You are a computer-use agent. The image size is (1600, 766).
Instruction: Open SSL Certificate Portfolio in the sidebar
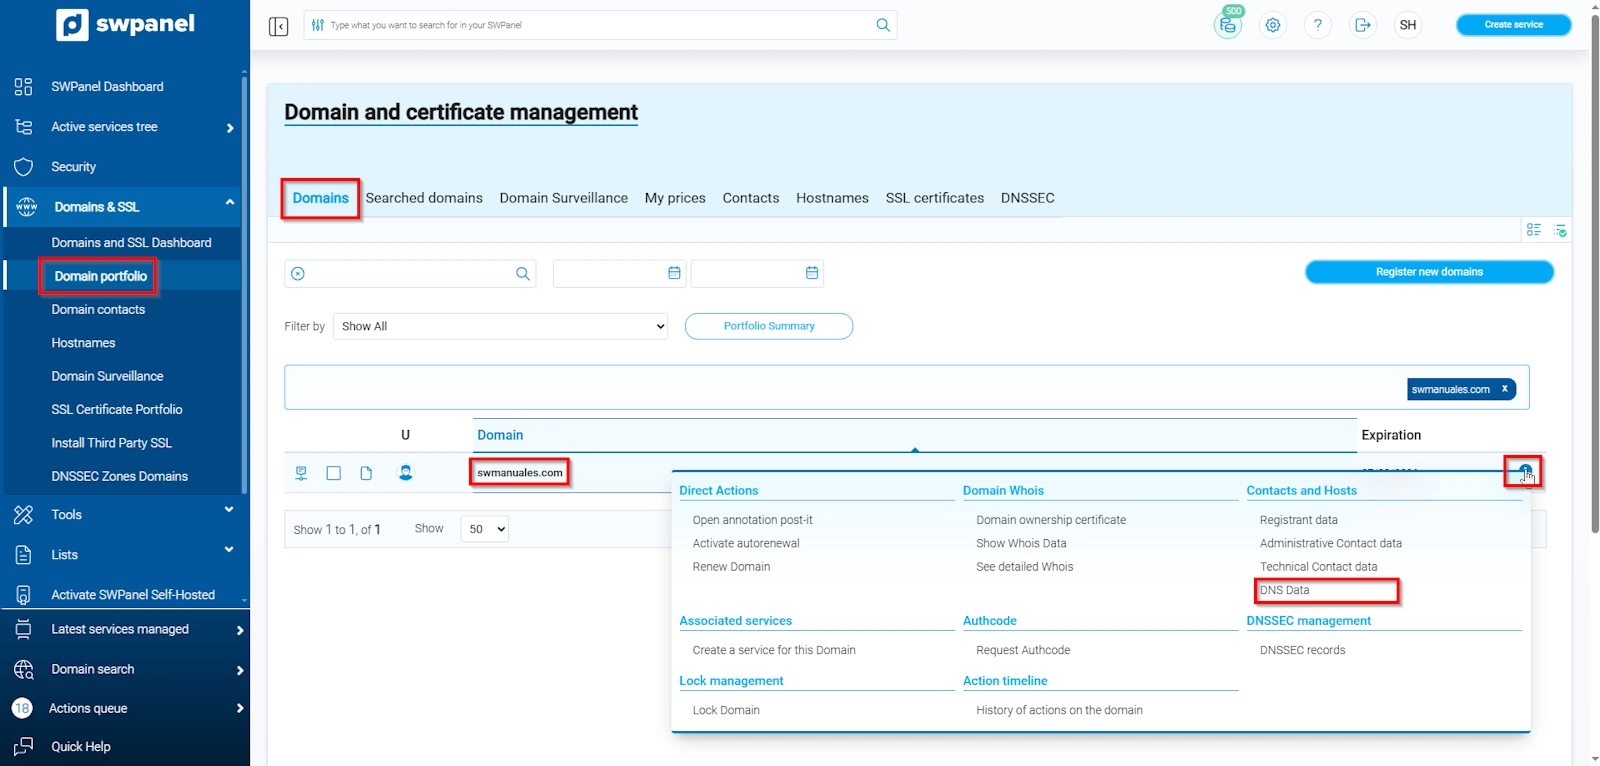pyautogui.click(x=117, y=410)
